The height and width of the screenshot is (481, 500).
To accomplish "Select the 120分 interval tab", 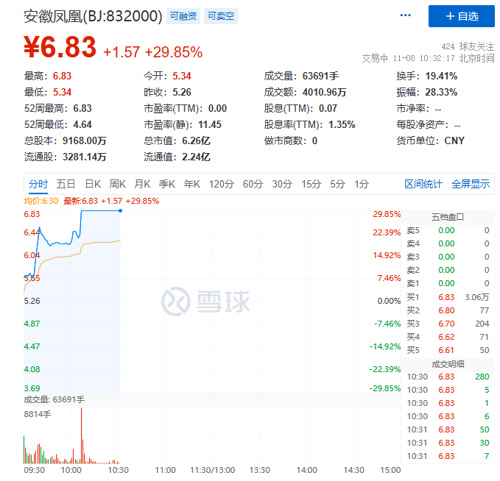I will 221,184.
